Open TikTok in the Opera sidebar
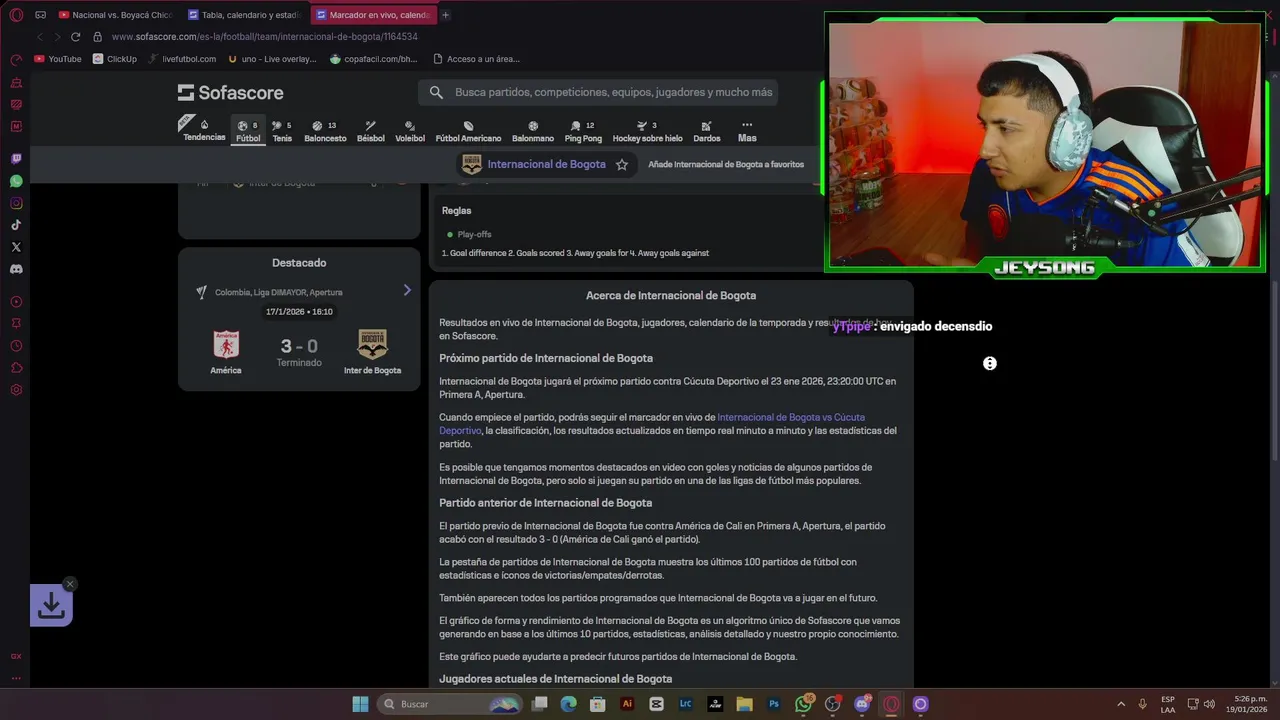This screenshot has width=1280, height=720. (16, 225)
